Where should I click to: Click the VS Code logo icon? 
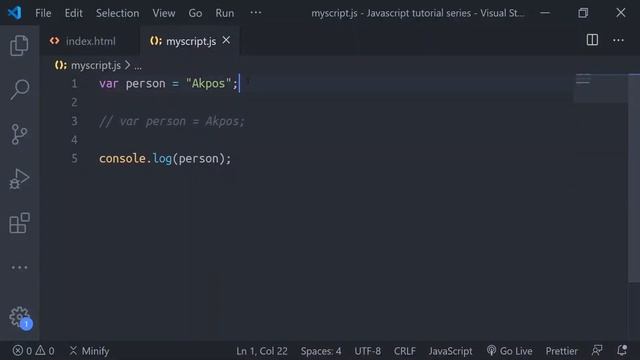tap(15, 13)
